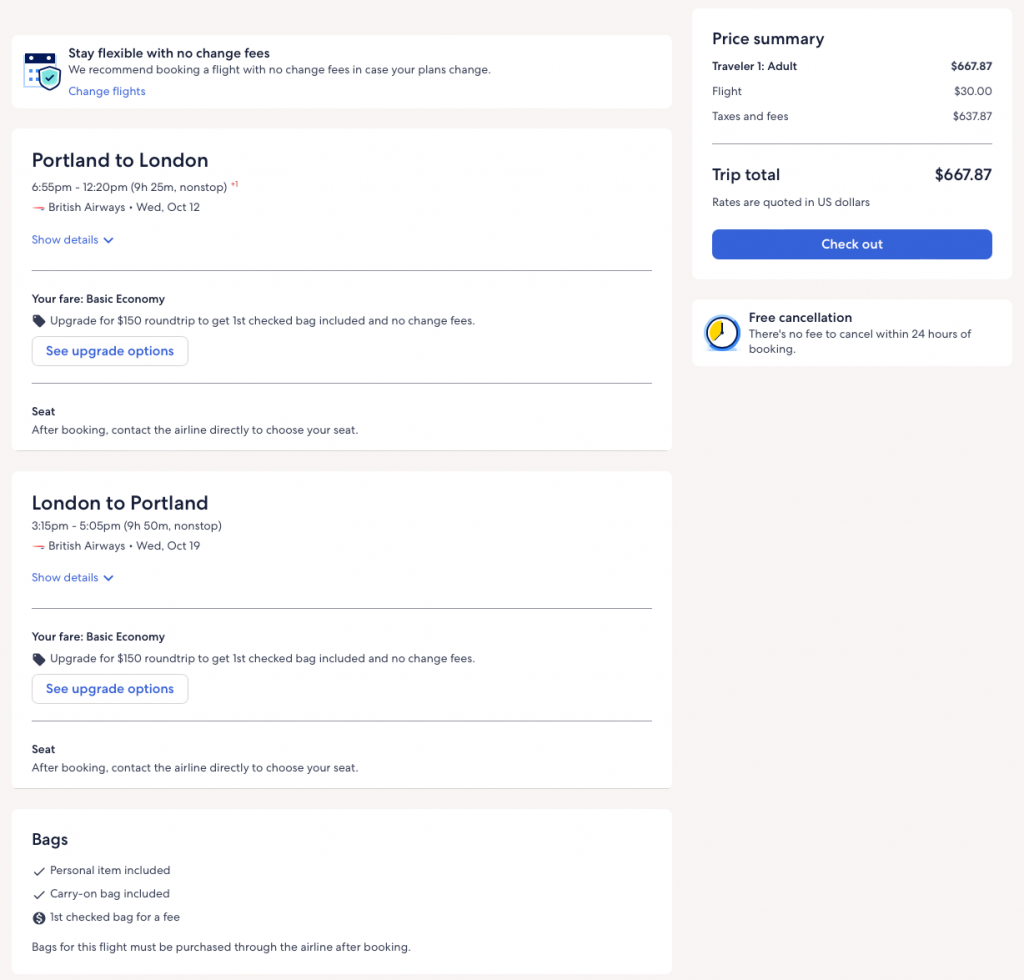Click the checkmark next to Carry-on bag included

(39, 894)
